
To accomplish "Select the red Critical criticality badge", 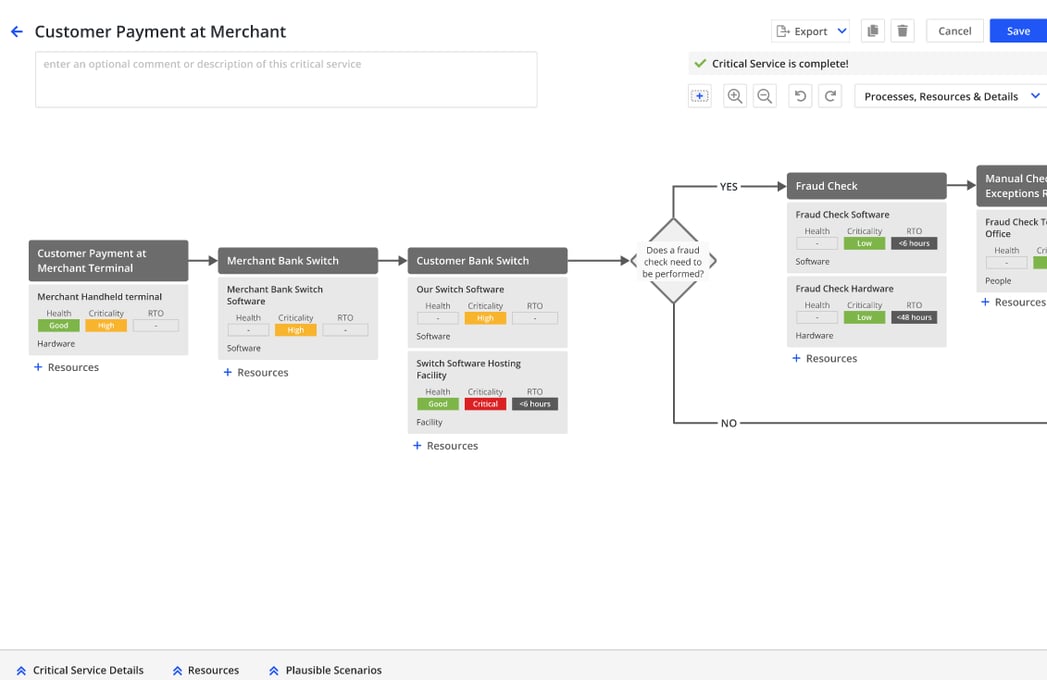I will pyautogui.click(x=485, y=404).
